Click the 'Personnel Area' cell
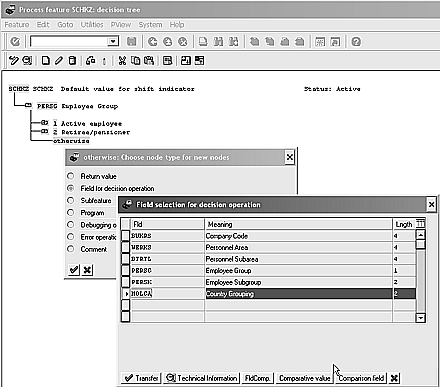 [299, 247]
